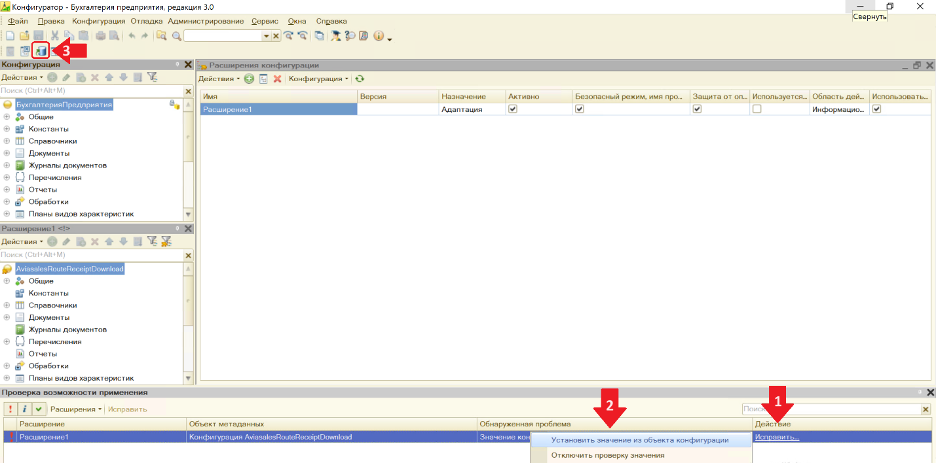Click filter funnel icon in Конфигурация panel toolbar
The image size is (936, 464).
coord(152,77)
